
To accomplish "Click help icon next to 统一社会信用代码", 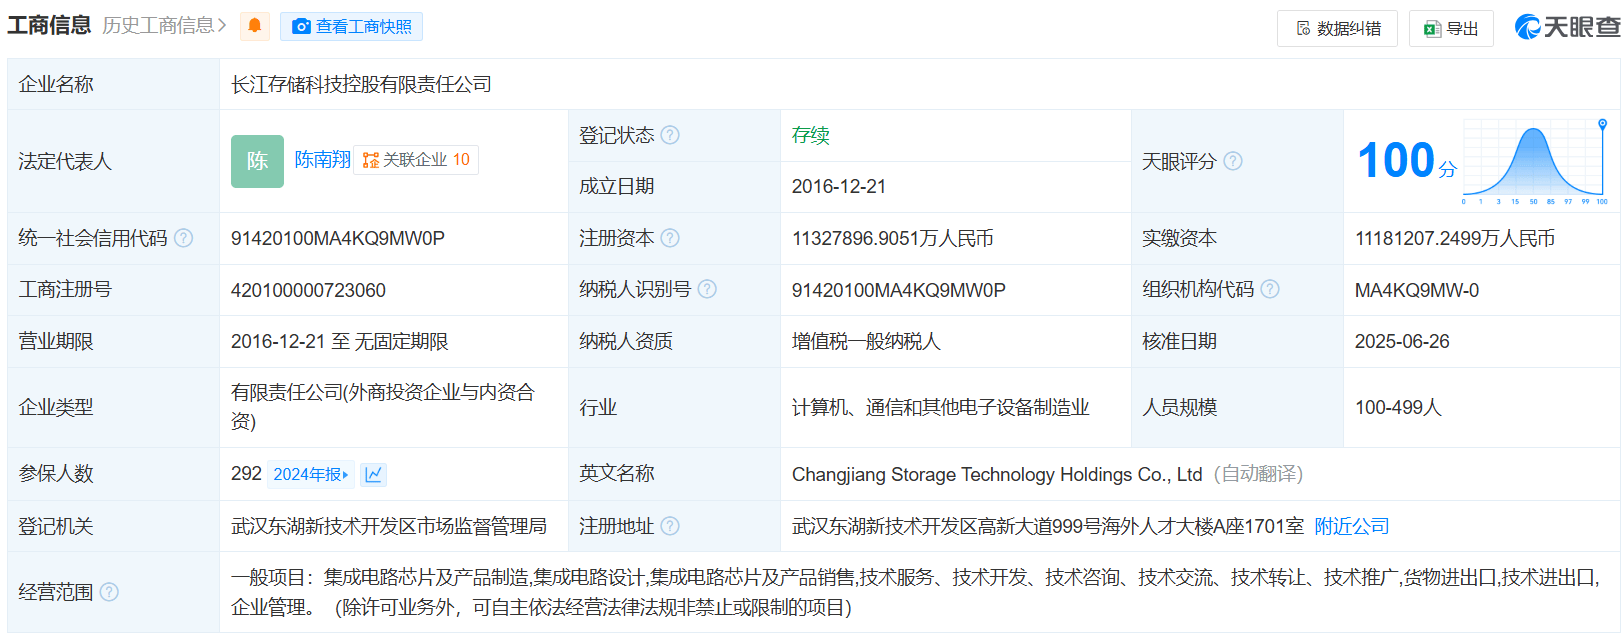I will coord(184,238).
